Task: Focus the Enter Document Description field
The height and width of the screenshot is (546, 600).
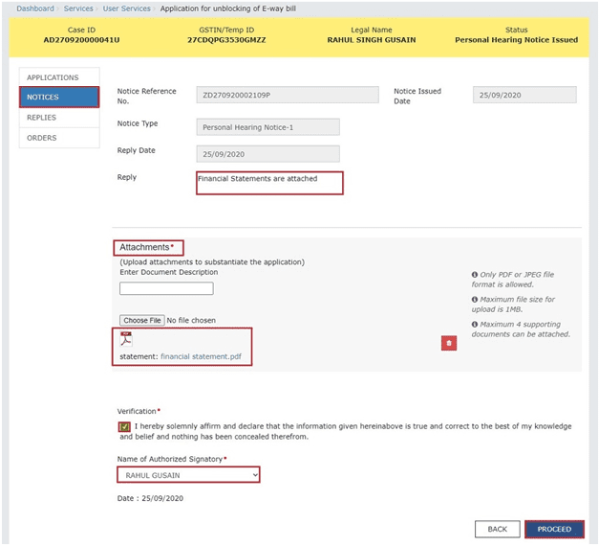Action: click(166, 289)
